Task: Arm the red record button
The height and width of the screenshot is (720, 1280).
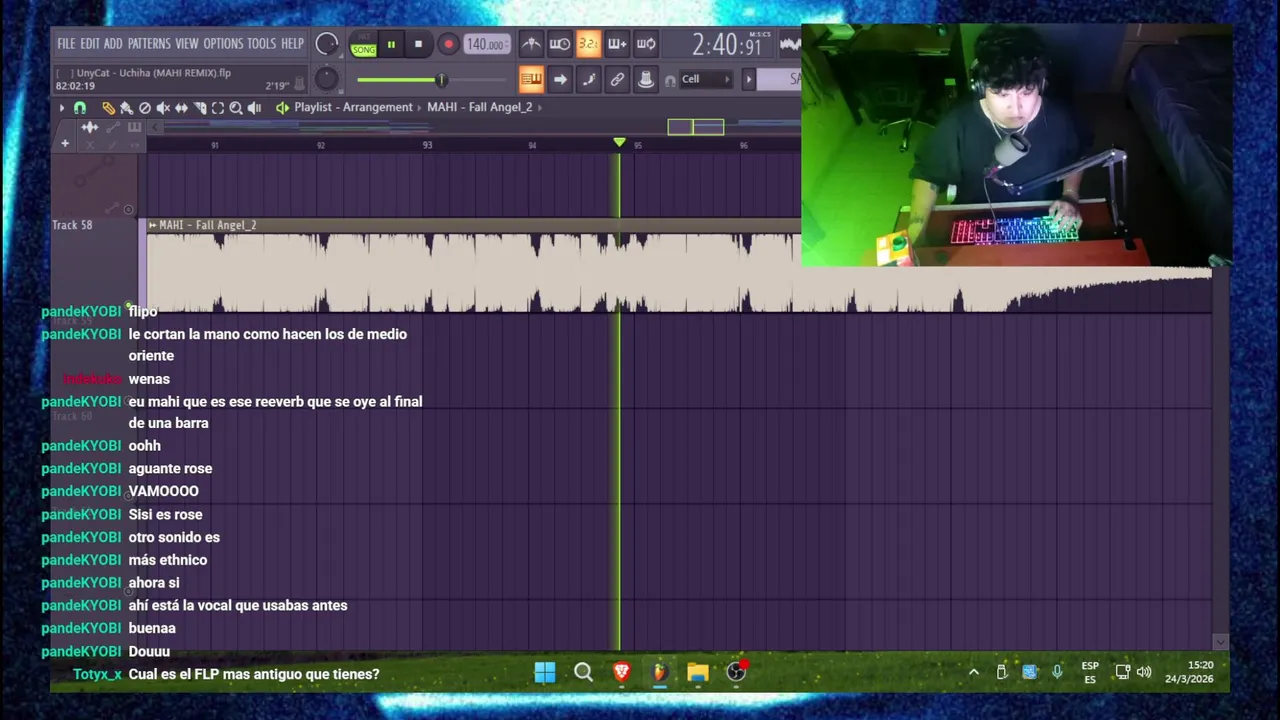Action: [x=448, y=44]
